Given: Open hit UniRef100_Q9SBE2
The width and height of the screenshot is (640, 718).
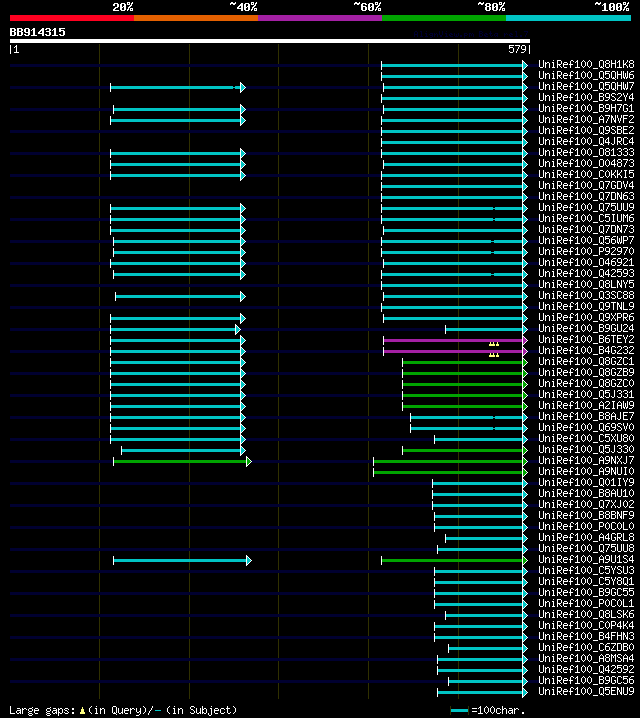Looking at the screenshot, I should pos(586,130).
